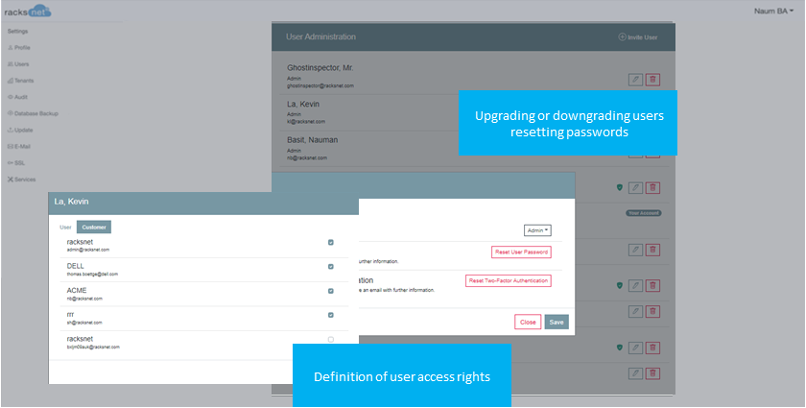Open Database Backup in sidebar

tap(33, 114)
